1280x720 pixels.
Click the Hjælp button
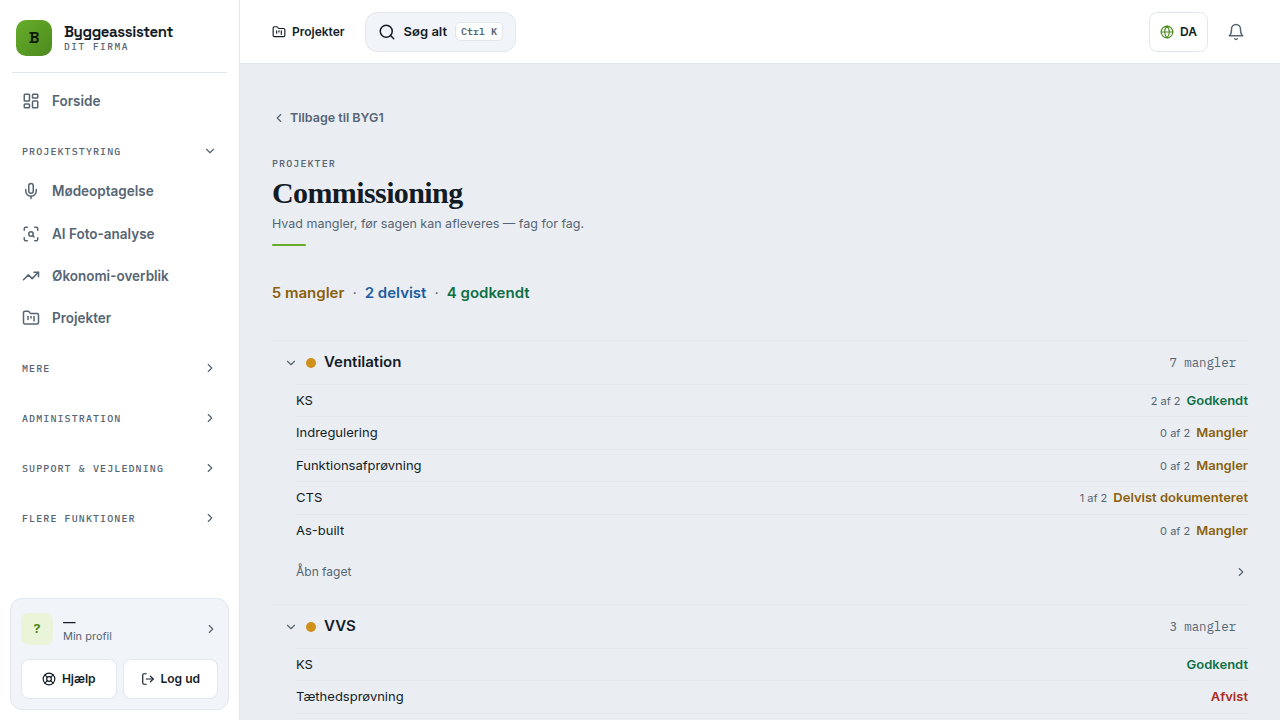69,679
